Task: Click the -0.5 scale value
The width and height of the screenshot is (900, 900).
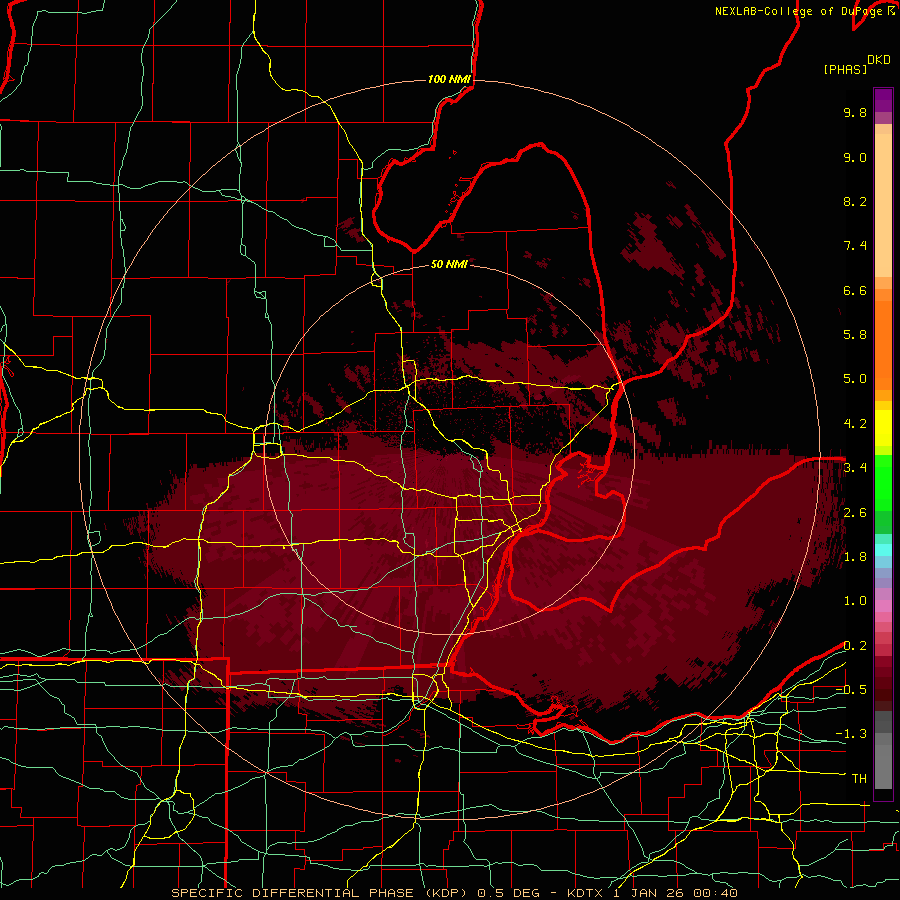Action: [x=851, y=690]
